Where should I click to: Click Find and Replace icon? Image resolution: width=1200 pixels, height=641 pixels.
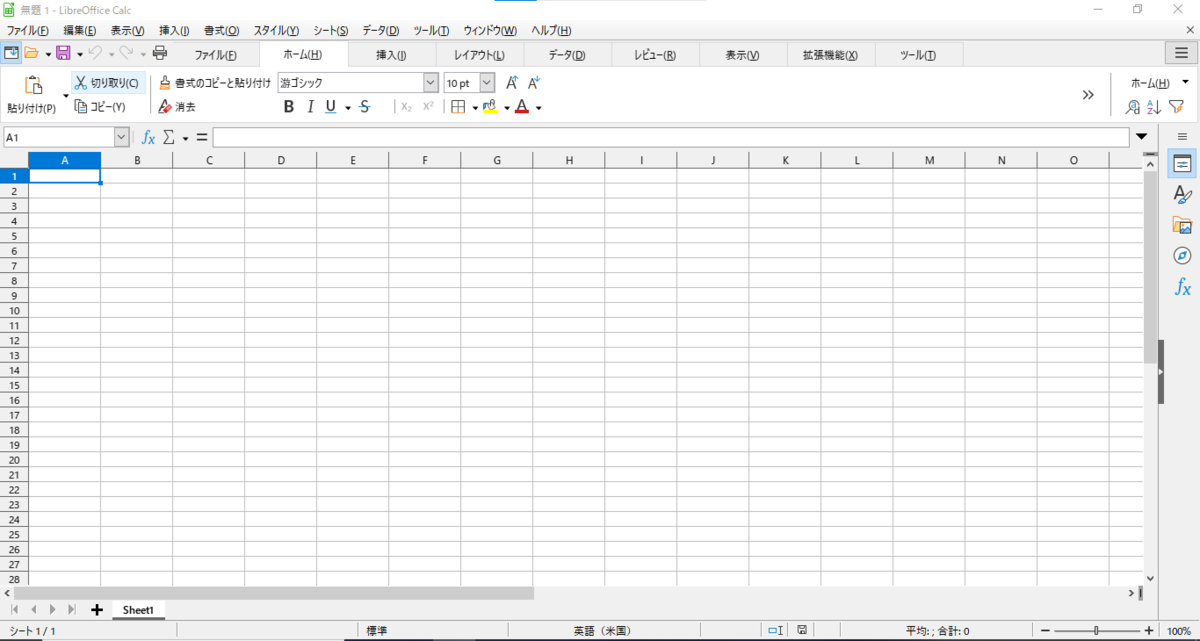[x=1133, y=107]
